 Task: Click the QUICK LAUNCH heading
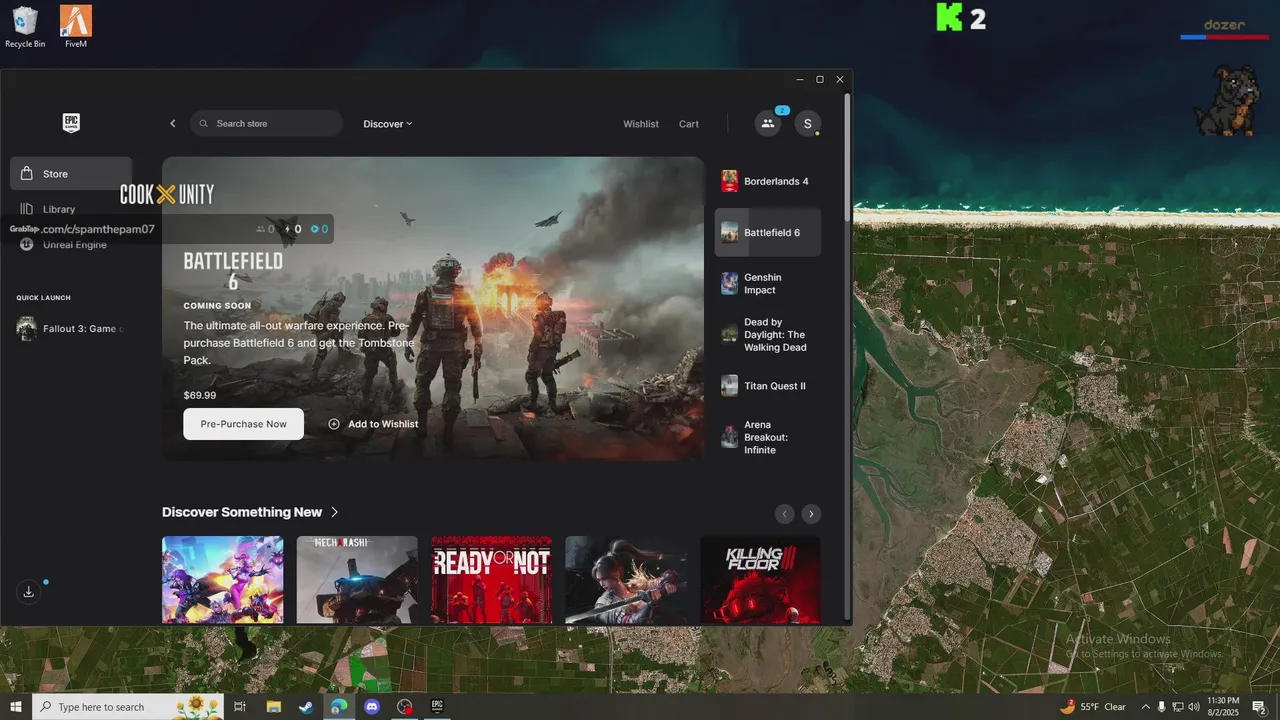pyautogui.click(x=43, y=298)
